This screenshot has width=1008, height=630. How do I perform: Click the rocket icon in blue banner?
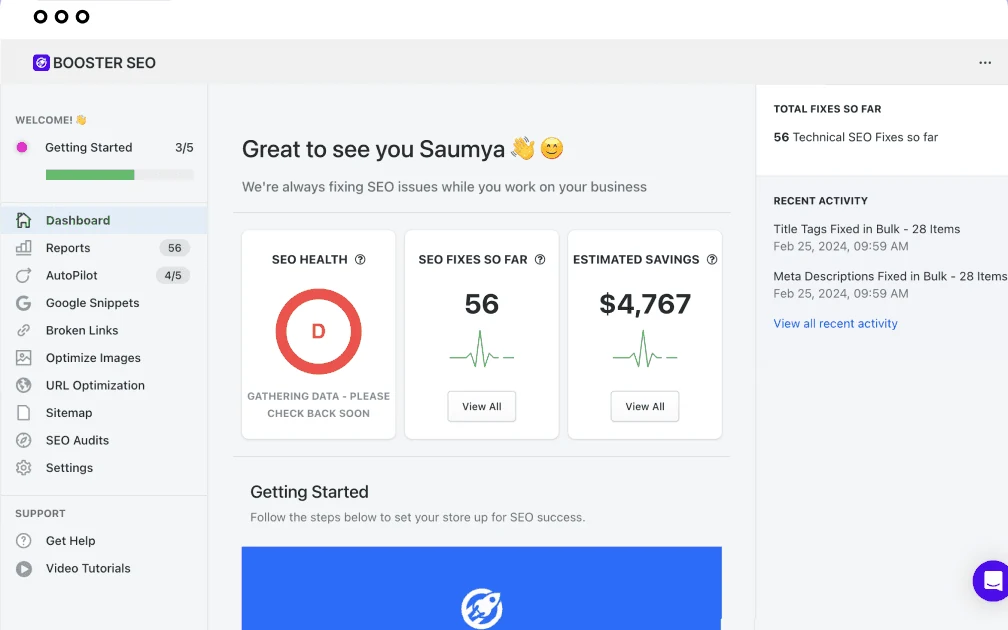(x=482, y=608)
